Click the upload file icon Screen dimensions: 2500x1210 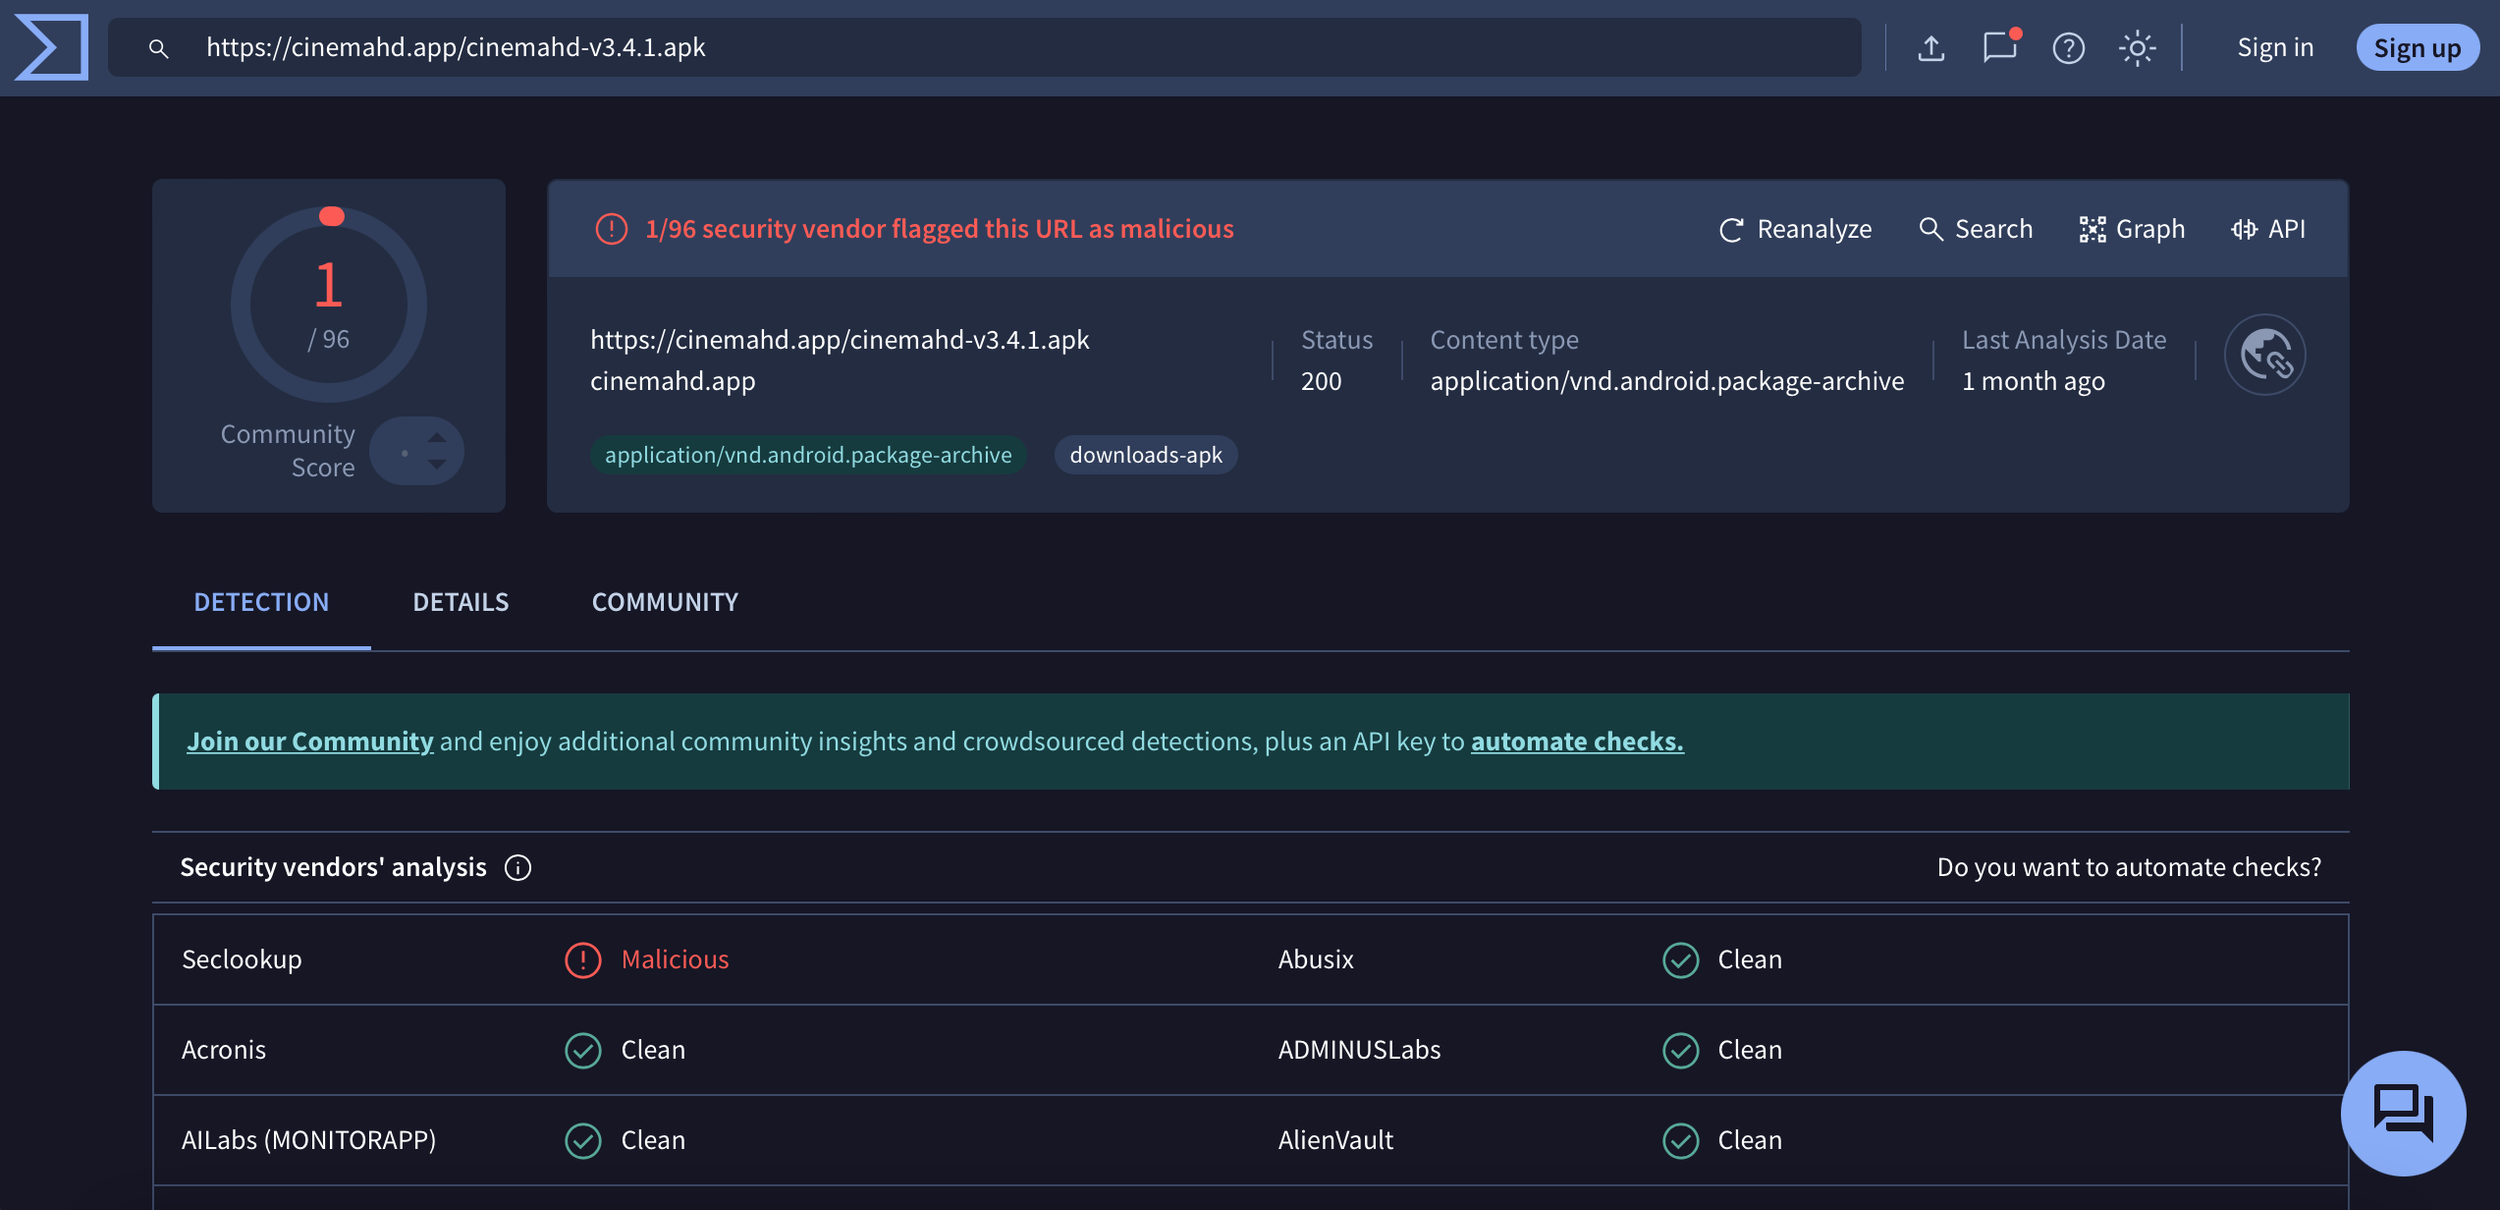(1931, 48)
